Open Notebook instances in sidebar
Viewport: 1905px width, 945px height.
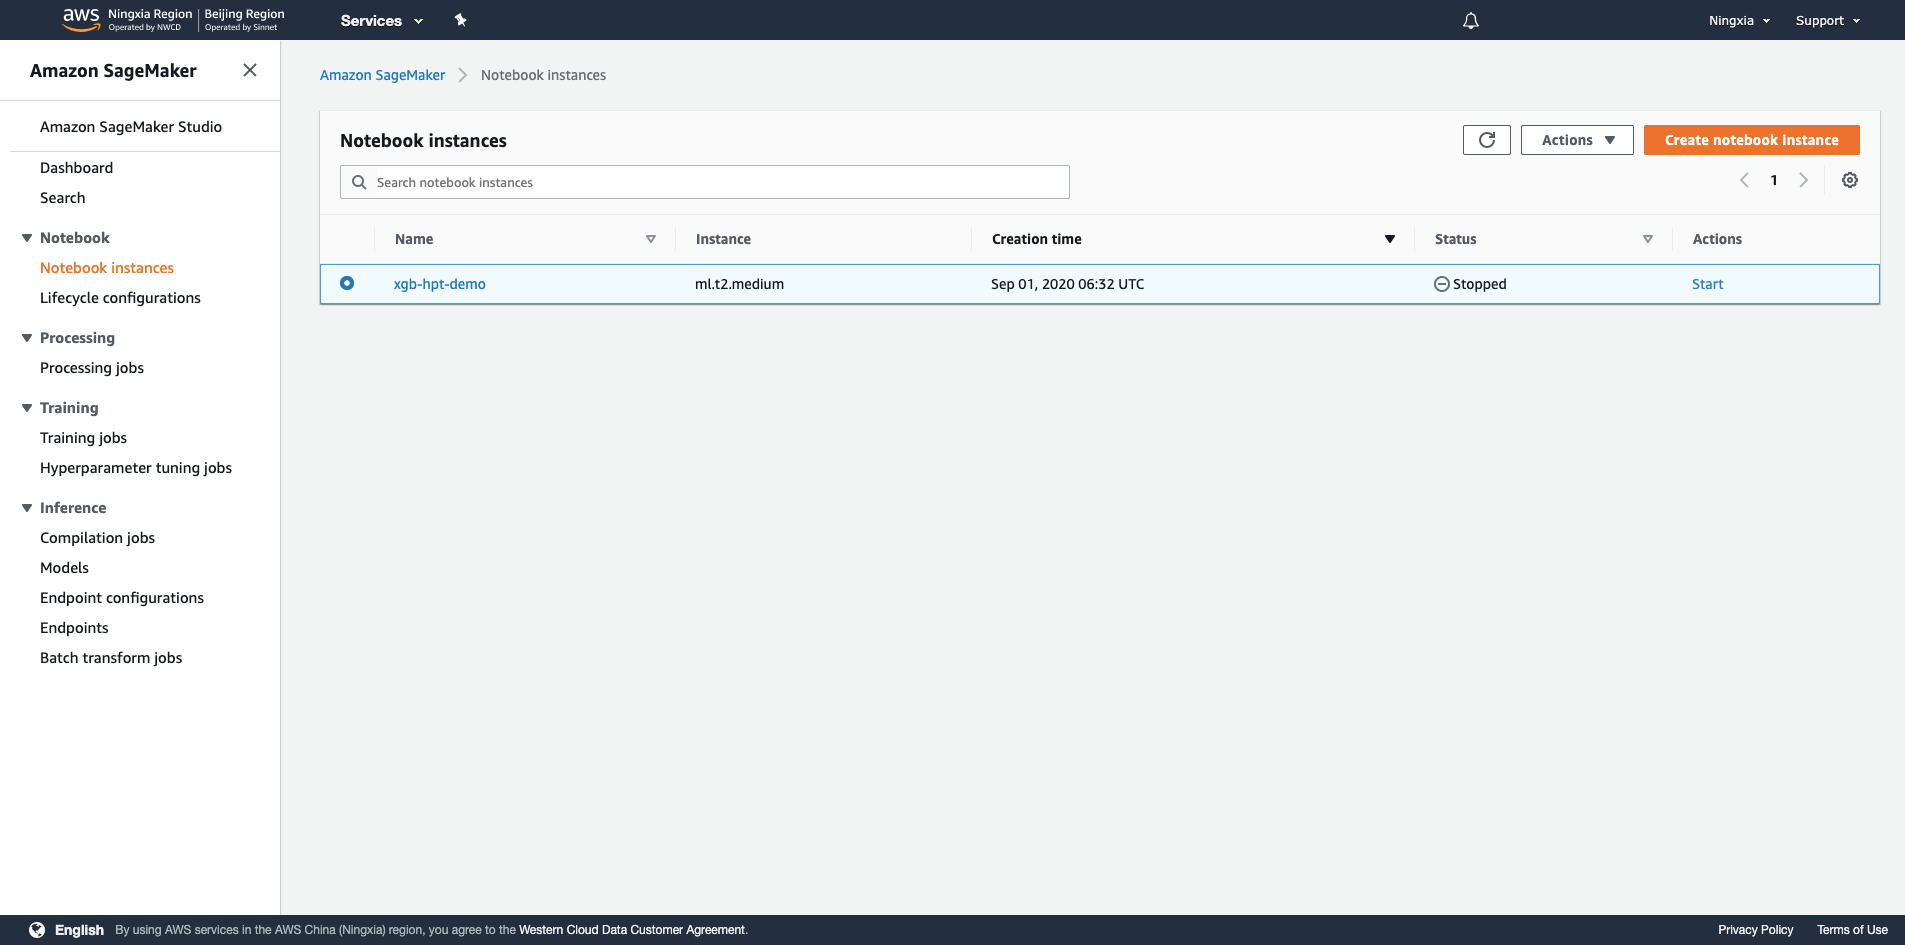point(107,268)
